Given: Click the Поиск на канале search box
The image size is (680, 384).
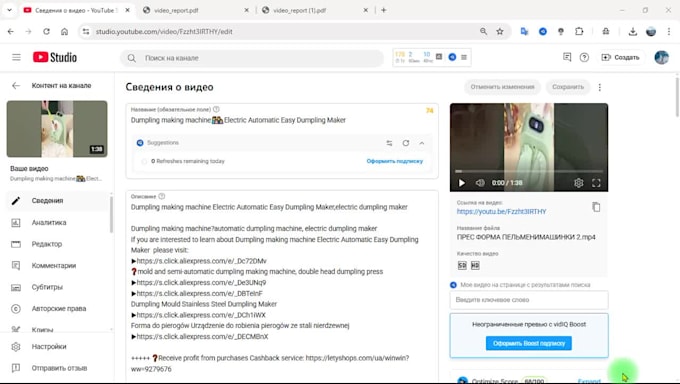Looking at the screenshot, I should 252,58.
